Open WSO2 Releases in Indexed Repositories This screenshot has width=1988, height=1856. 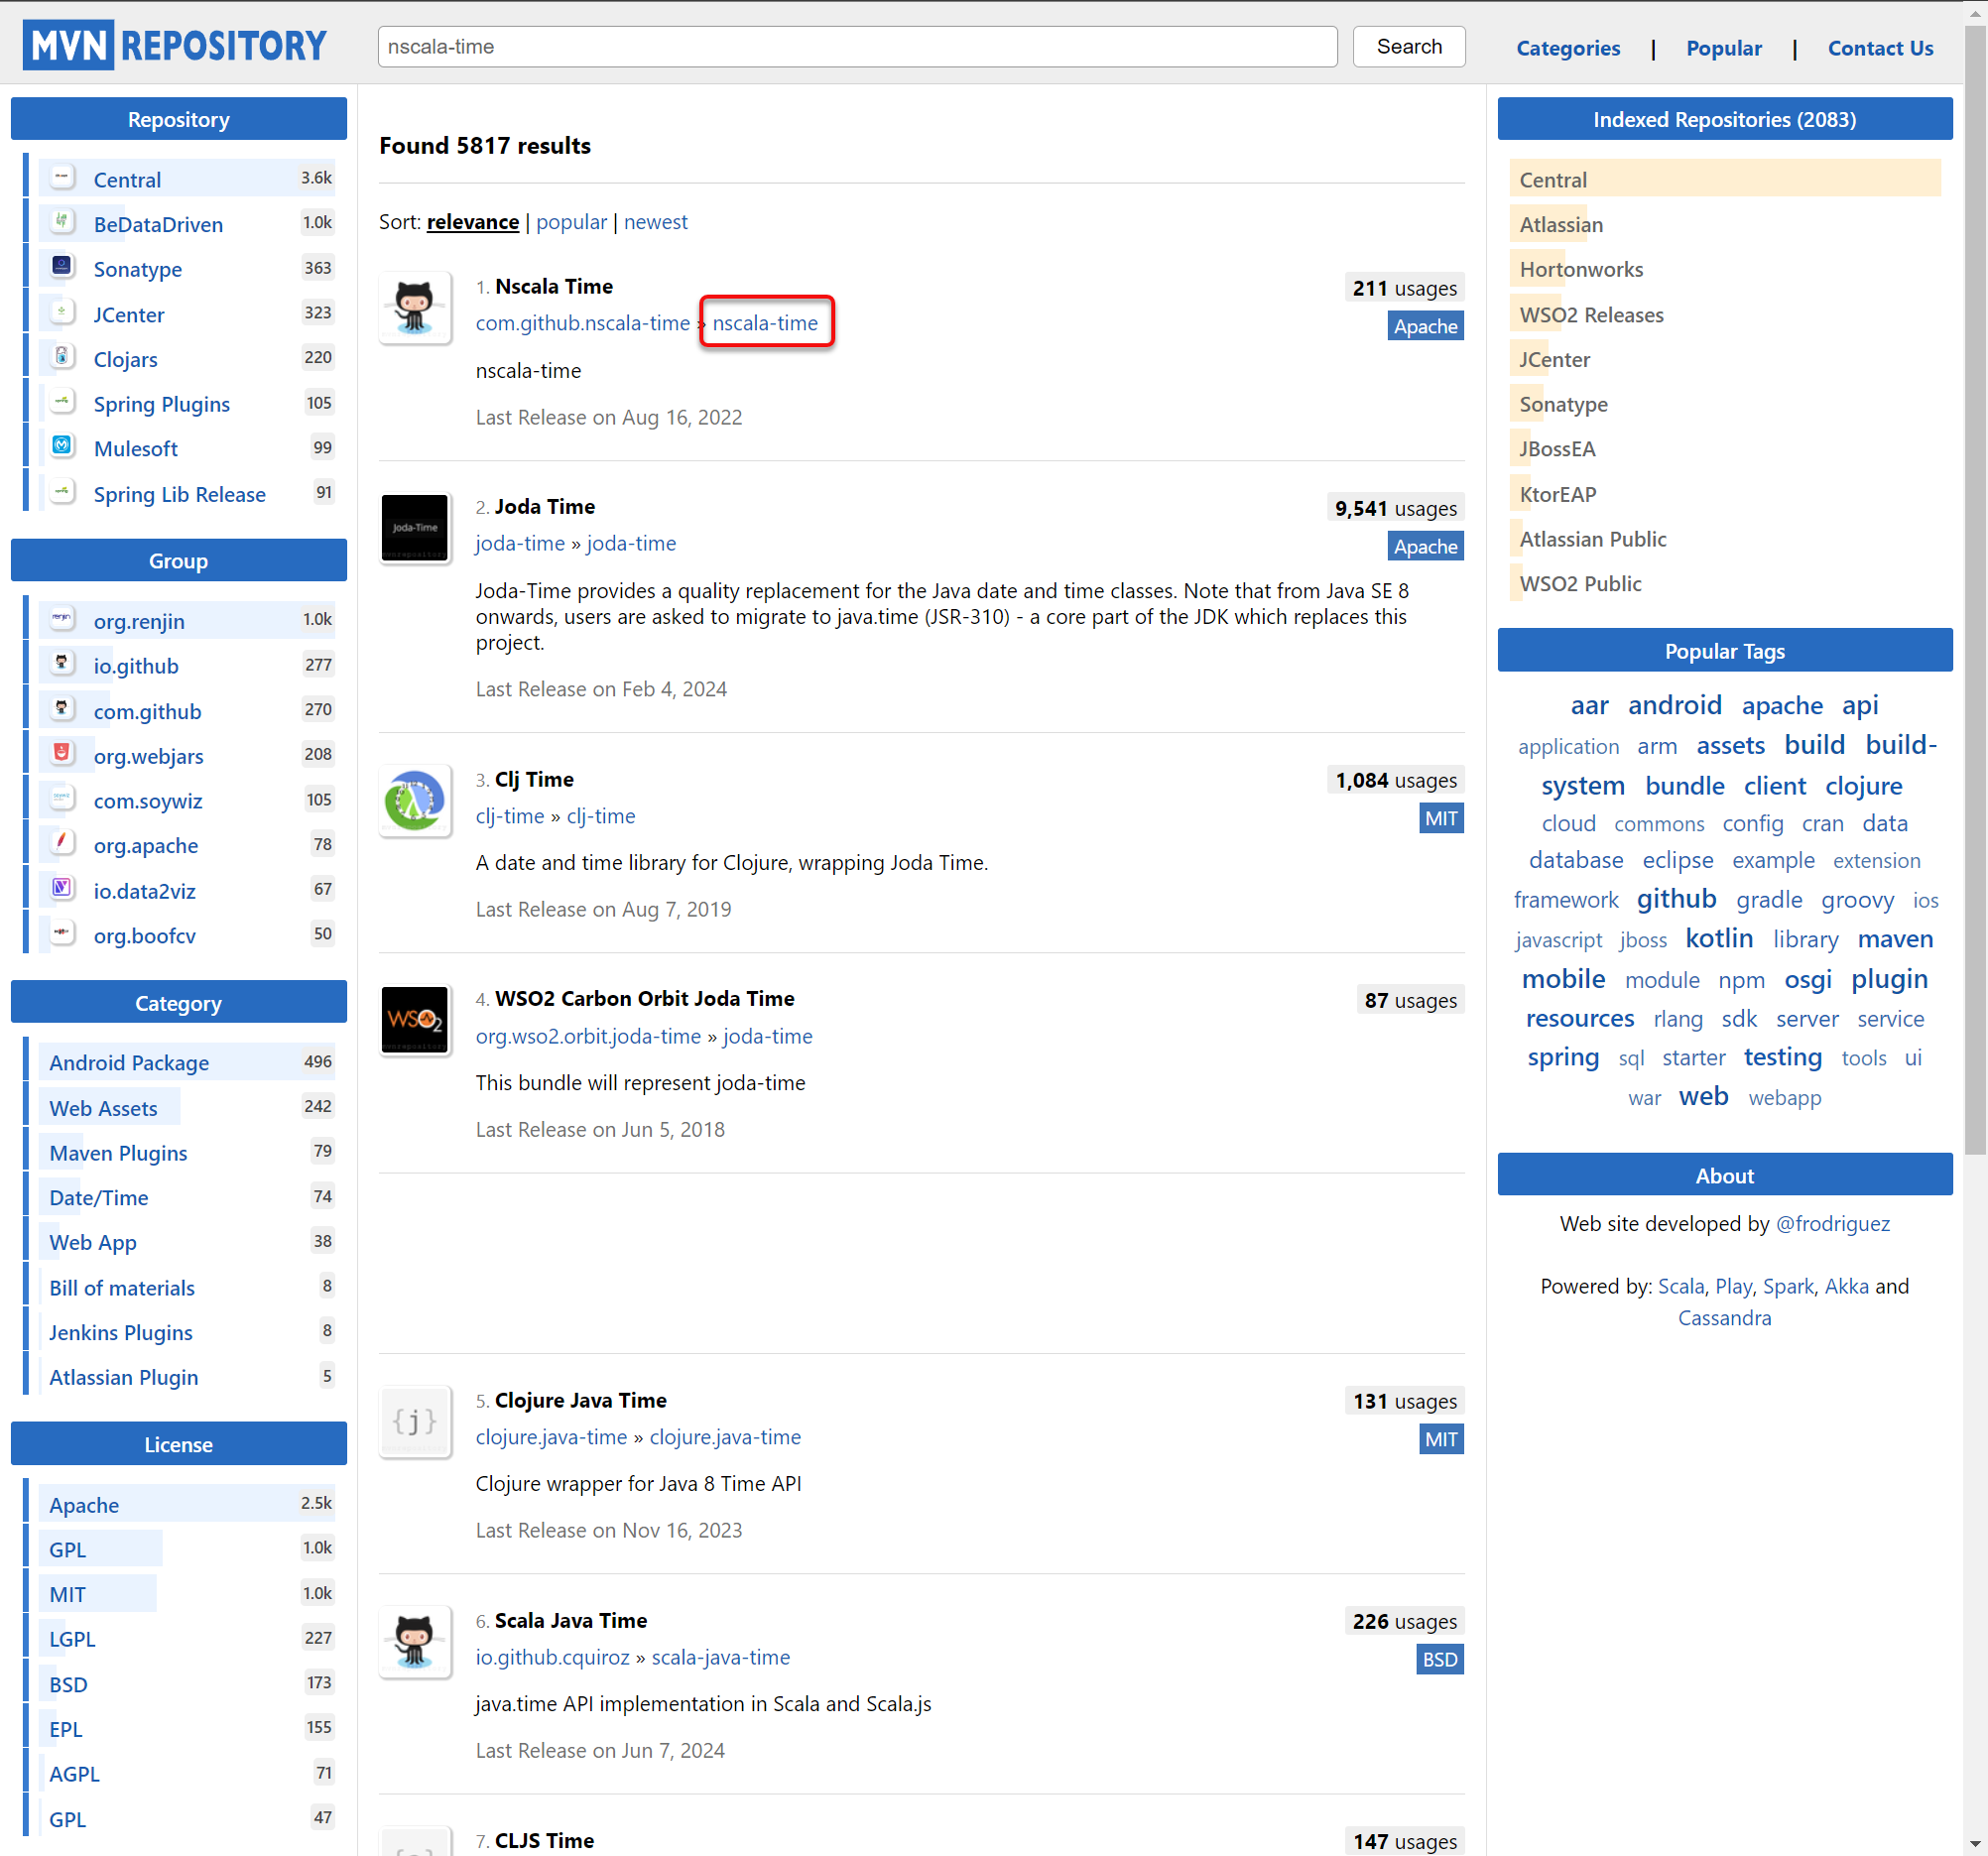tap(1591, 314)
